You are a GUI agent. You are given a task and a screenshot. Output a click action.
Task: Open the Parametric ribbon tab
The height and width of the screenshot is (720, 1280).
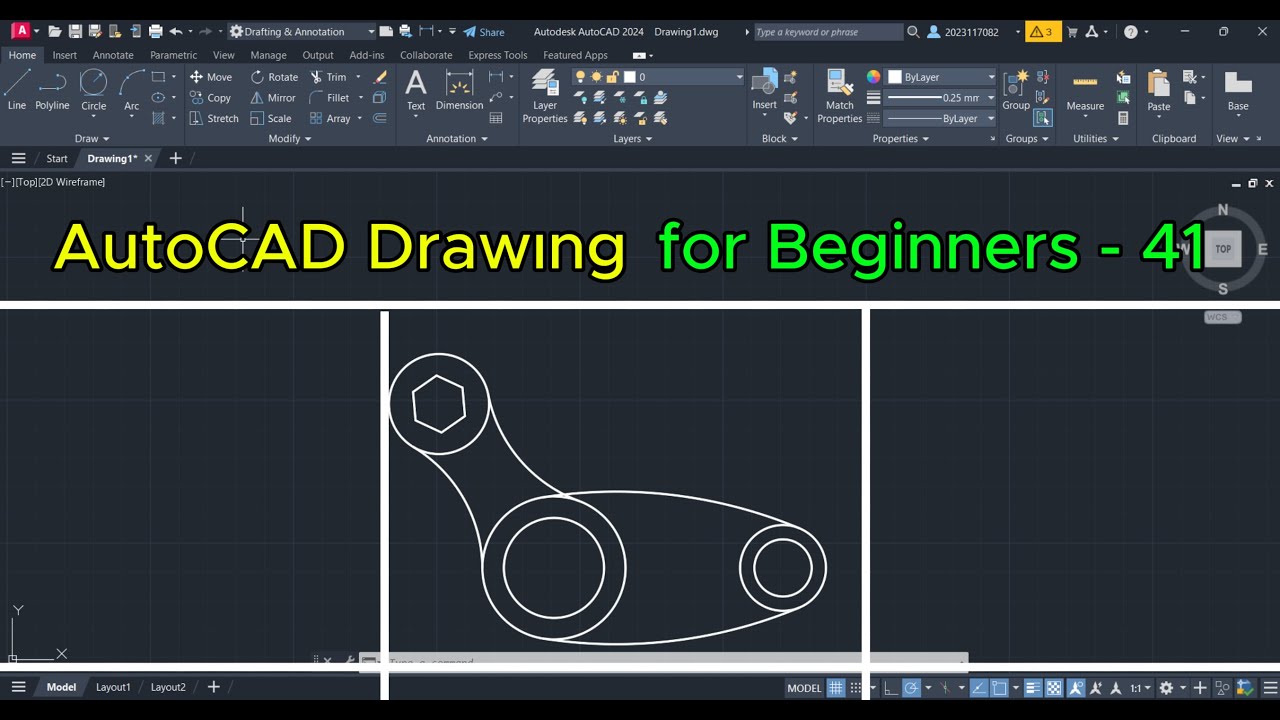[x=174, y=55]
